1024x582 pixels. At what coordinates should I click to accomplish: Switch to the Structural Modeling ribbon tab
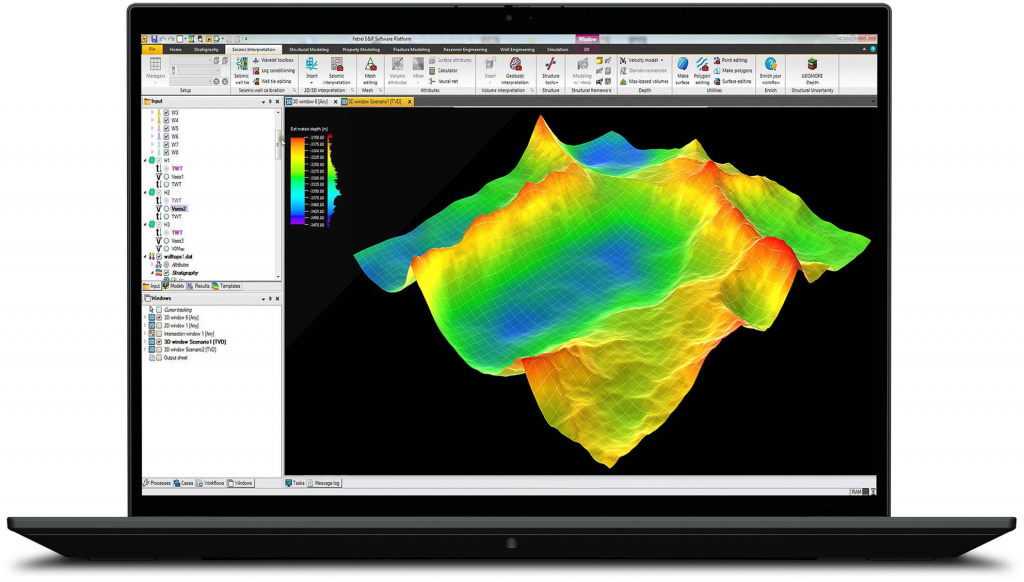click(309, 49)
